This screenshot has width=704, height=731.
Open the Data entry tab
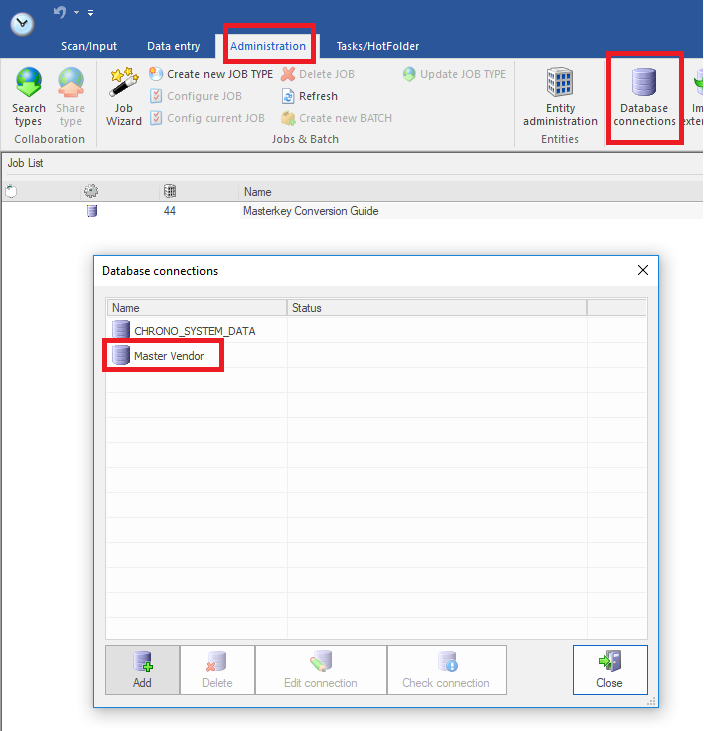(173, 46)
